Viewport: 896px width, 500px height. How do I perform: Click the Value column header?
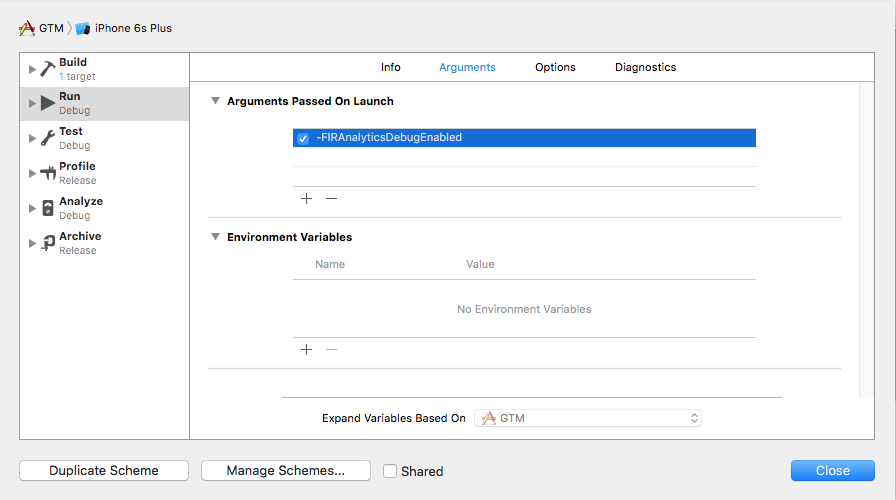(x=480, y=265)
